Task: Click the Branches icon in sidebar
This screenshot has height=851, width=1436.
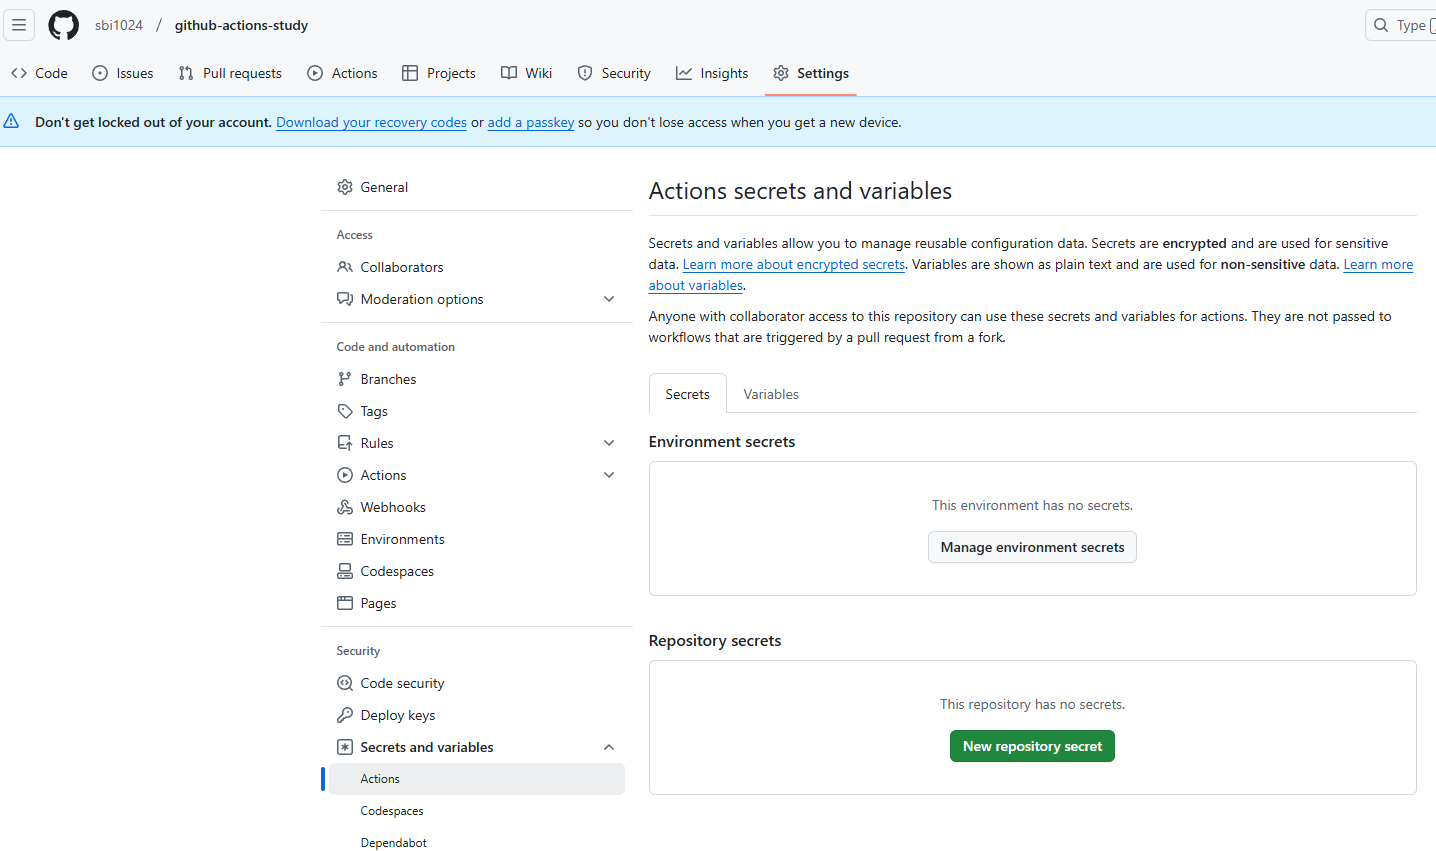Action: (x=345, y=379)
